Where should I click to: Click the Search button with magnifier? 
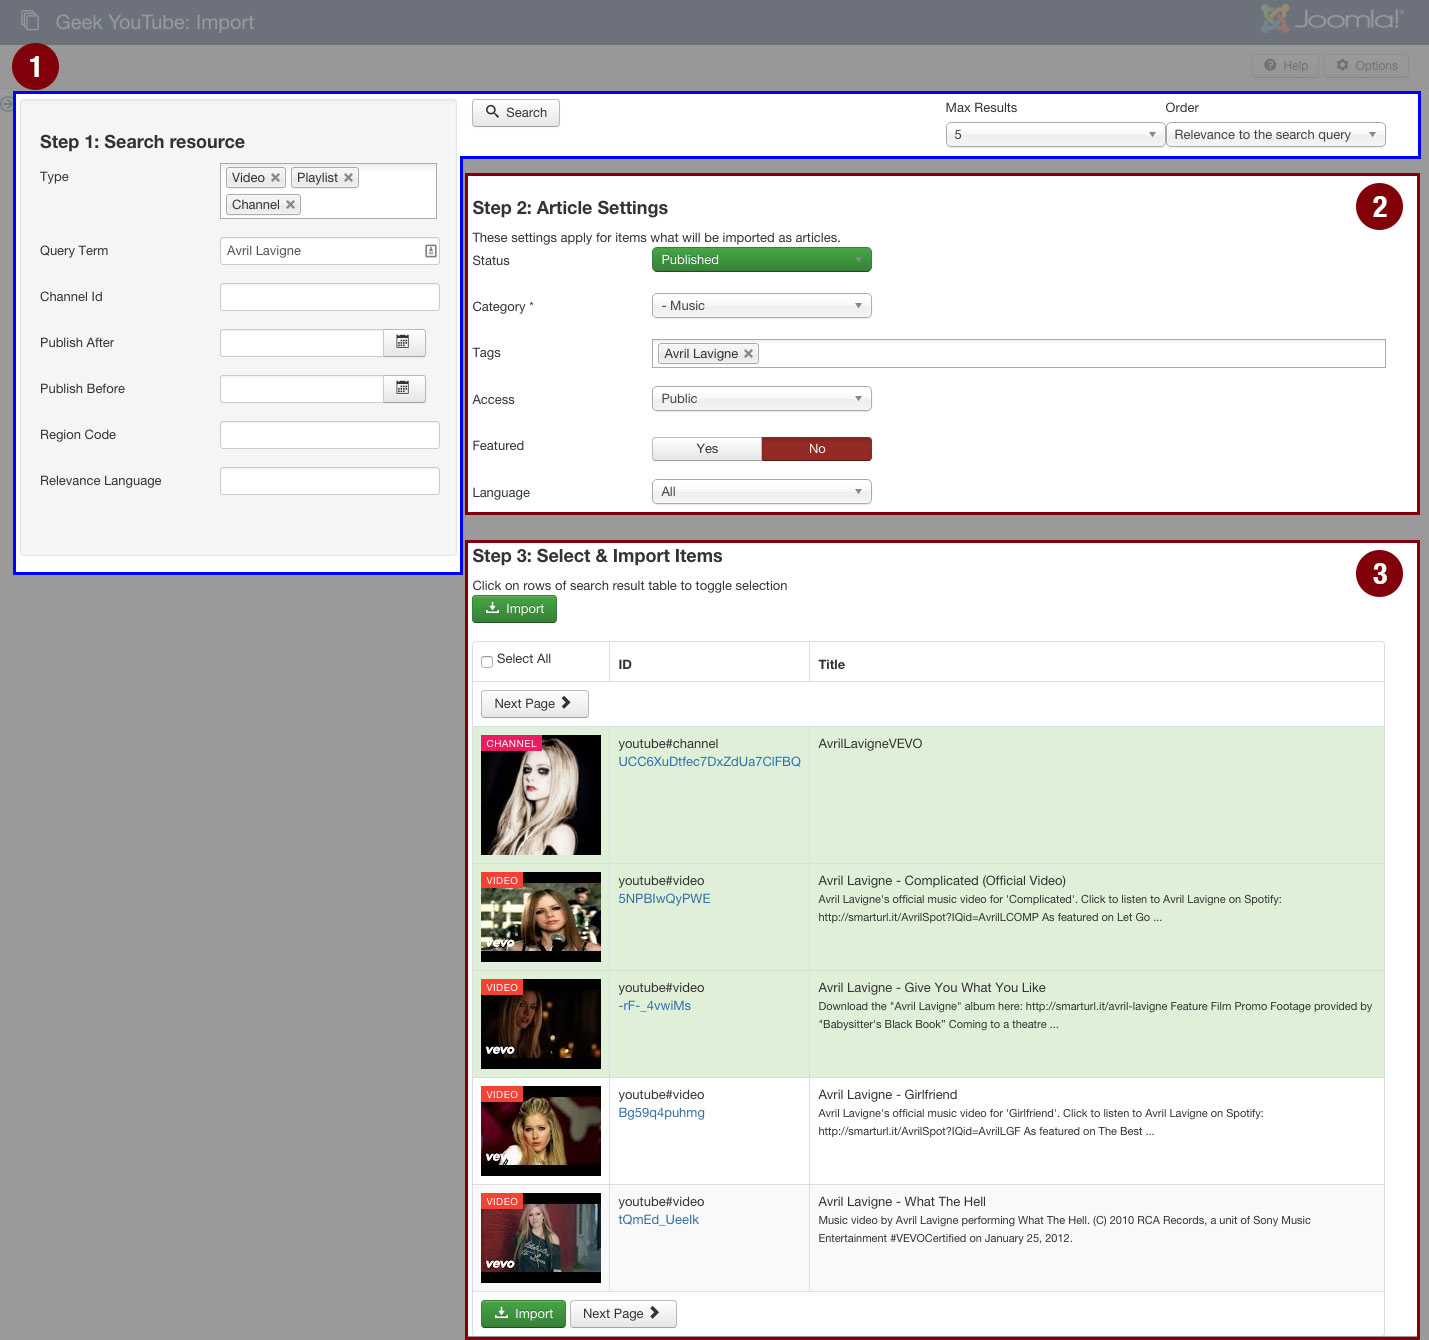coord(516,113)
